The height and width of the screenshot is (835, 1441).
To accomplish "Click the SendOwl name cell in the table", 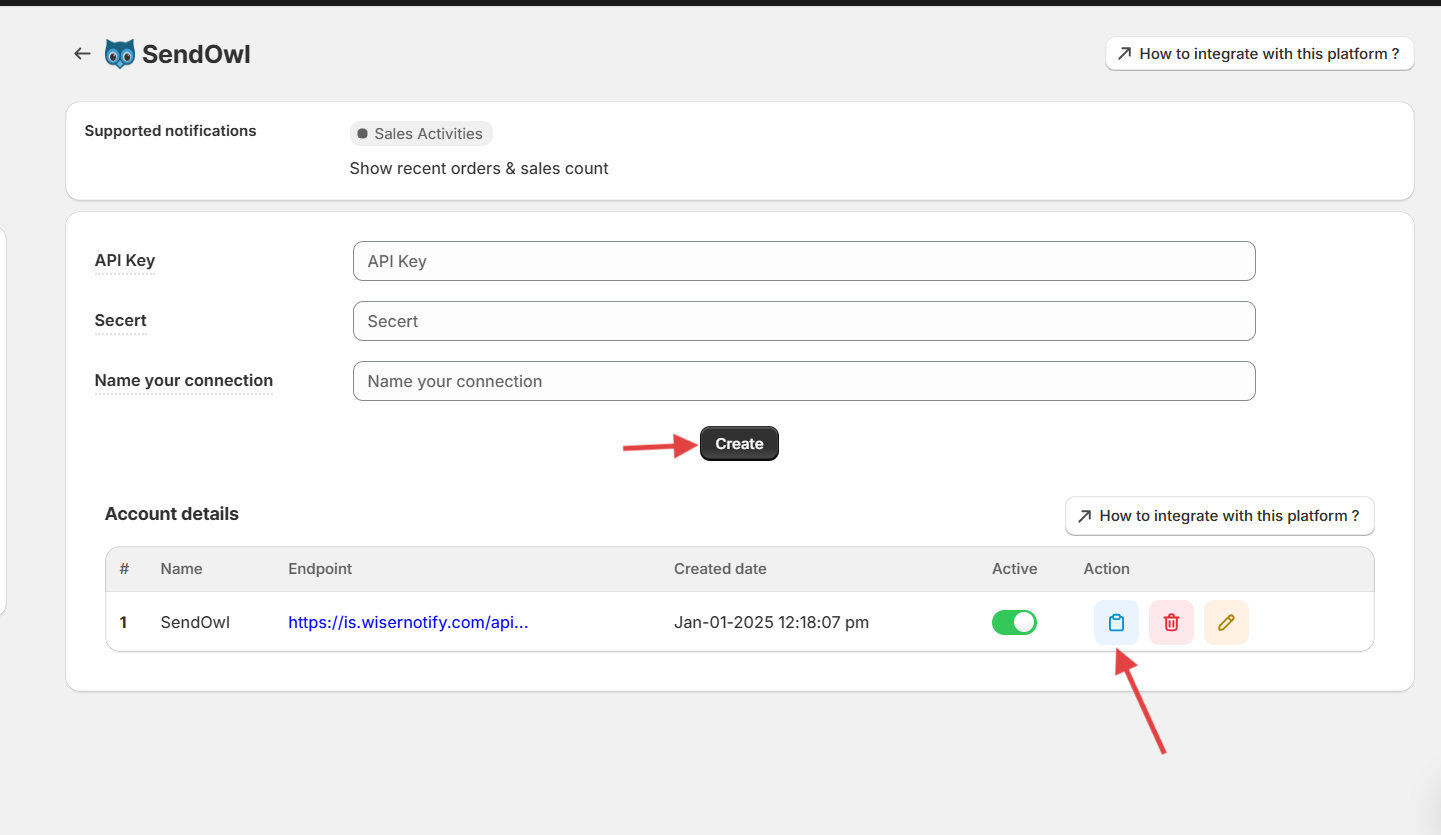I will coord(195,622).
